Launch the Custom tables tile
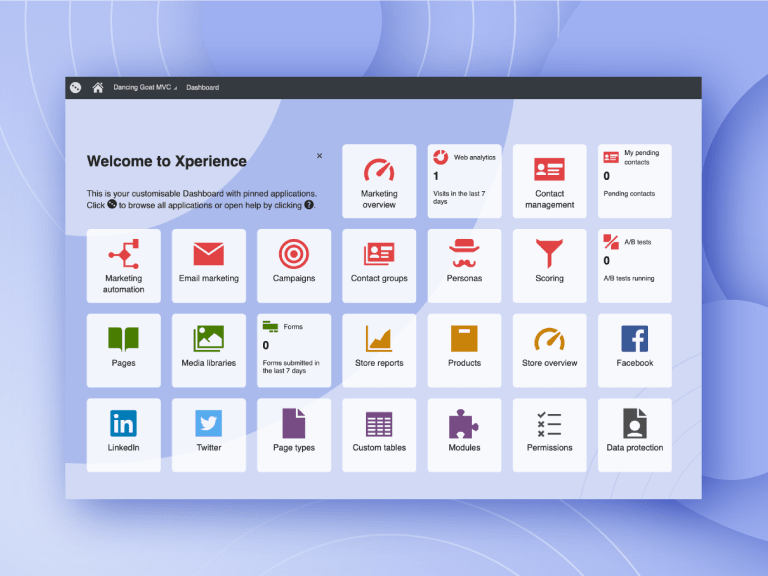Viewport: 768px width, 576px height. (x=379, y=435)
